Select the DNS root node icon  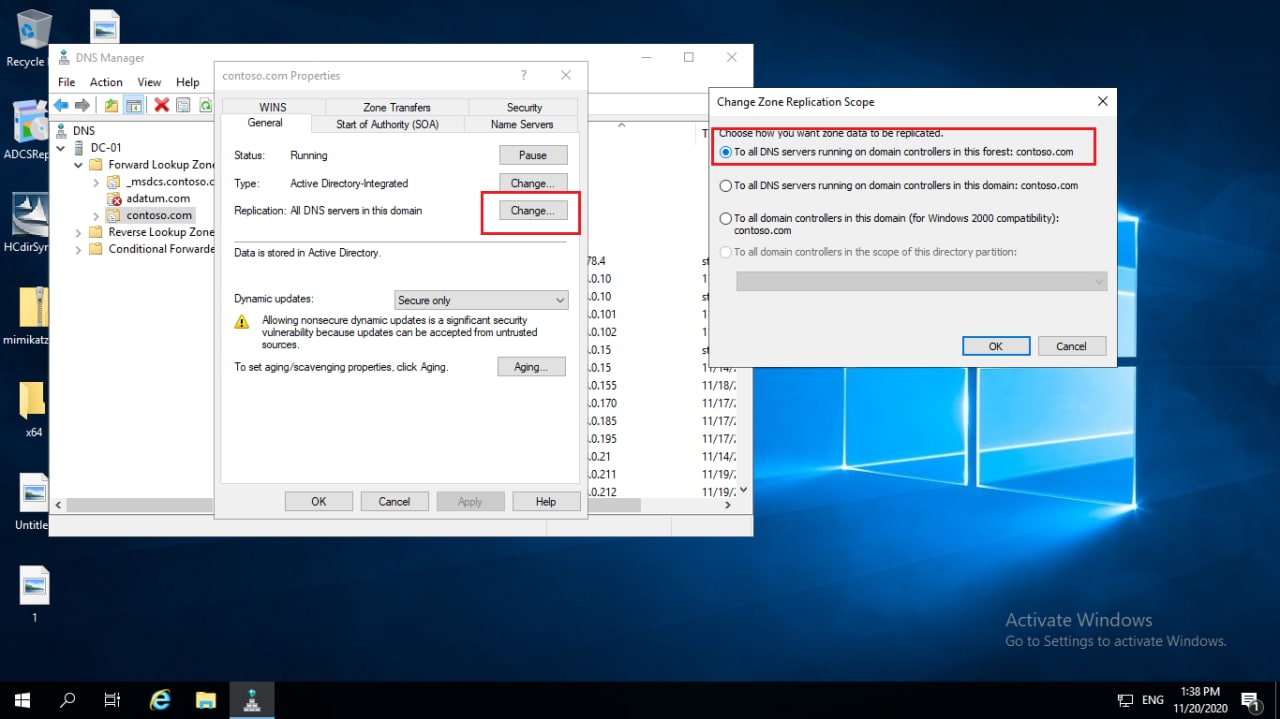coord(62,131)
